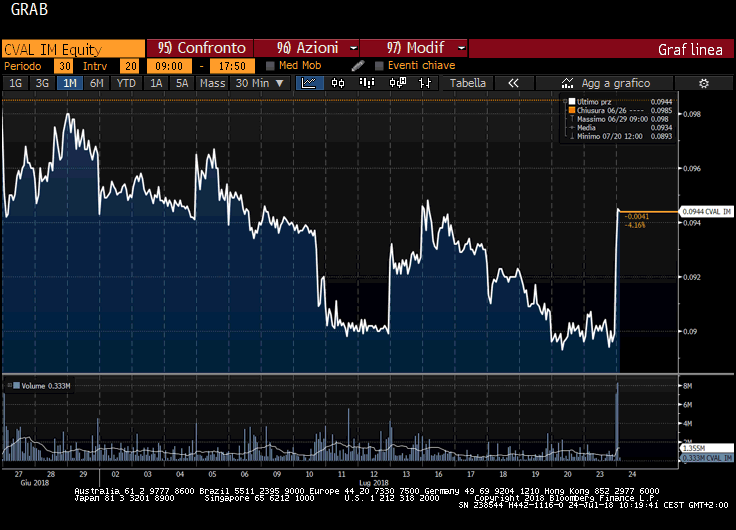736x530 pixels.
Task: Click the Graf linea title bar
Action: pos(601,49)
